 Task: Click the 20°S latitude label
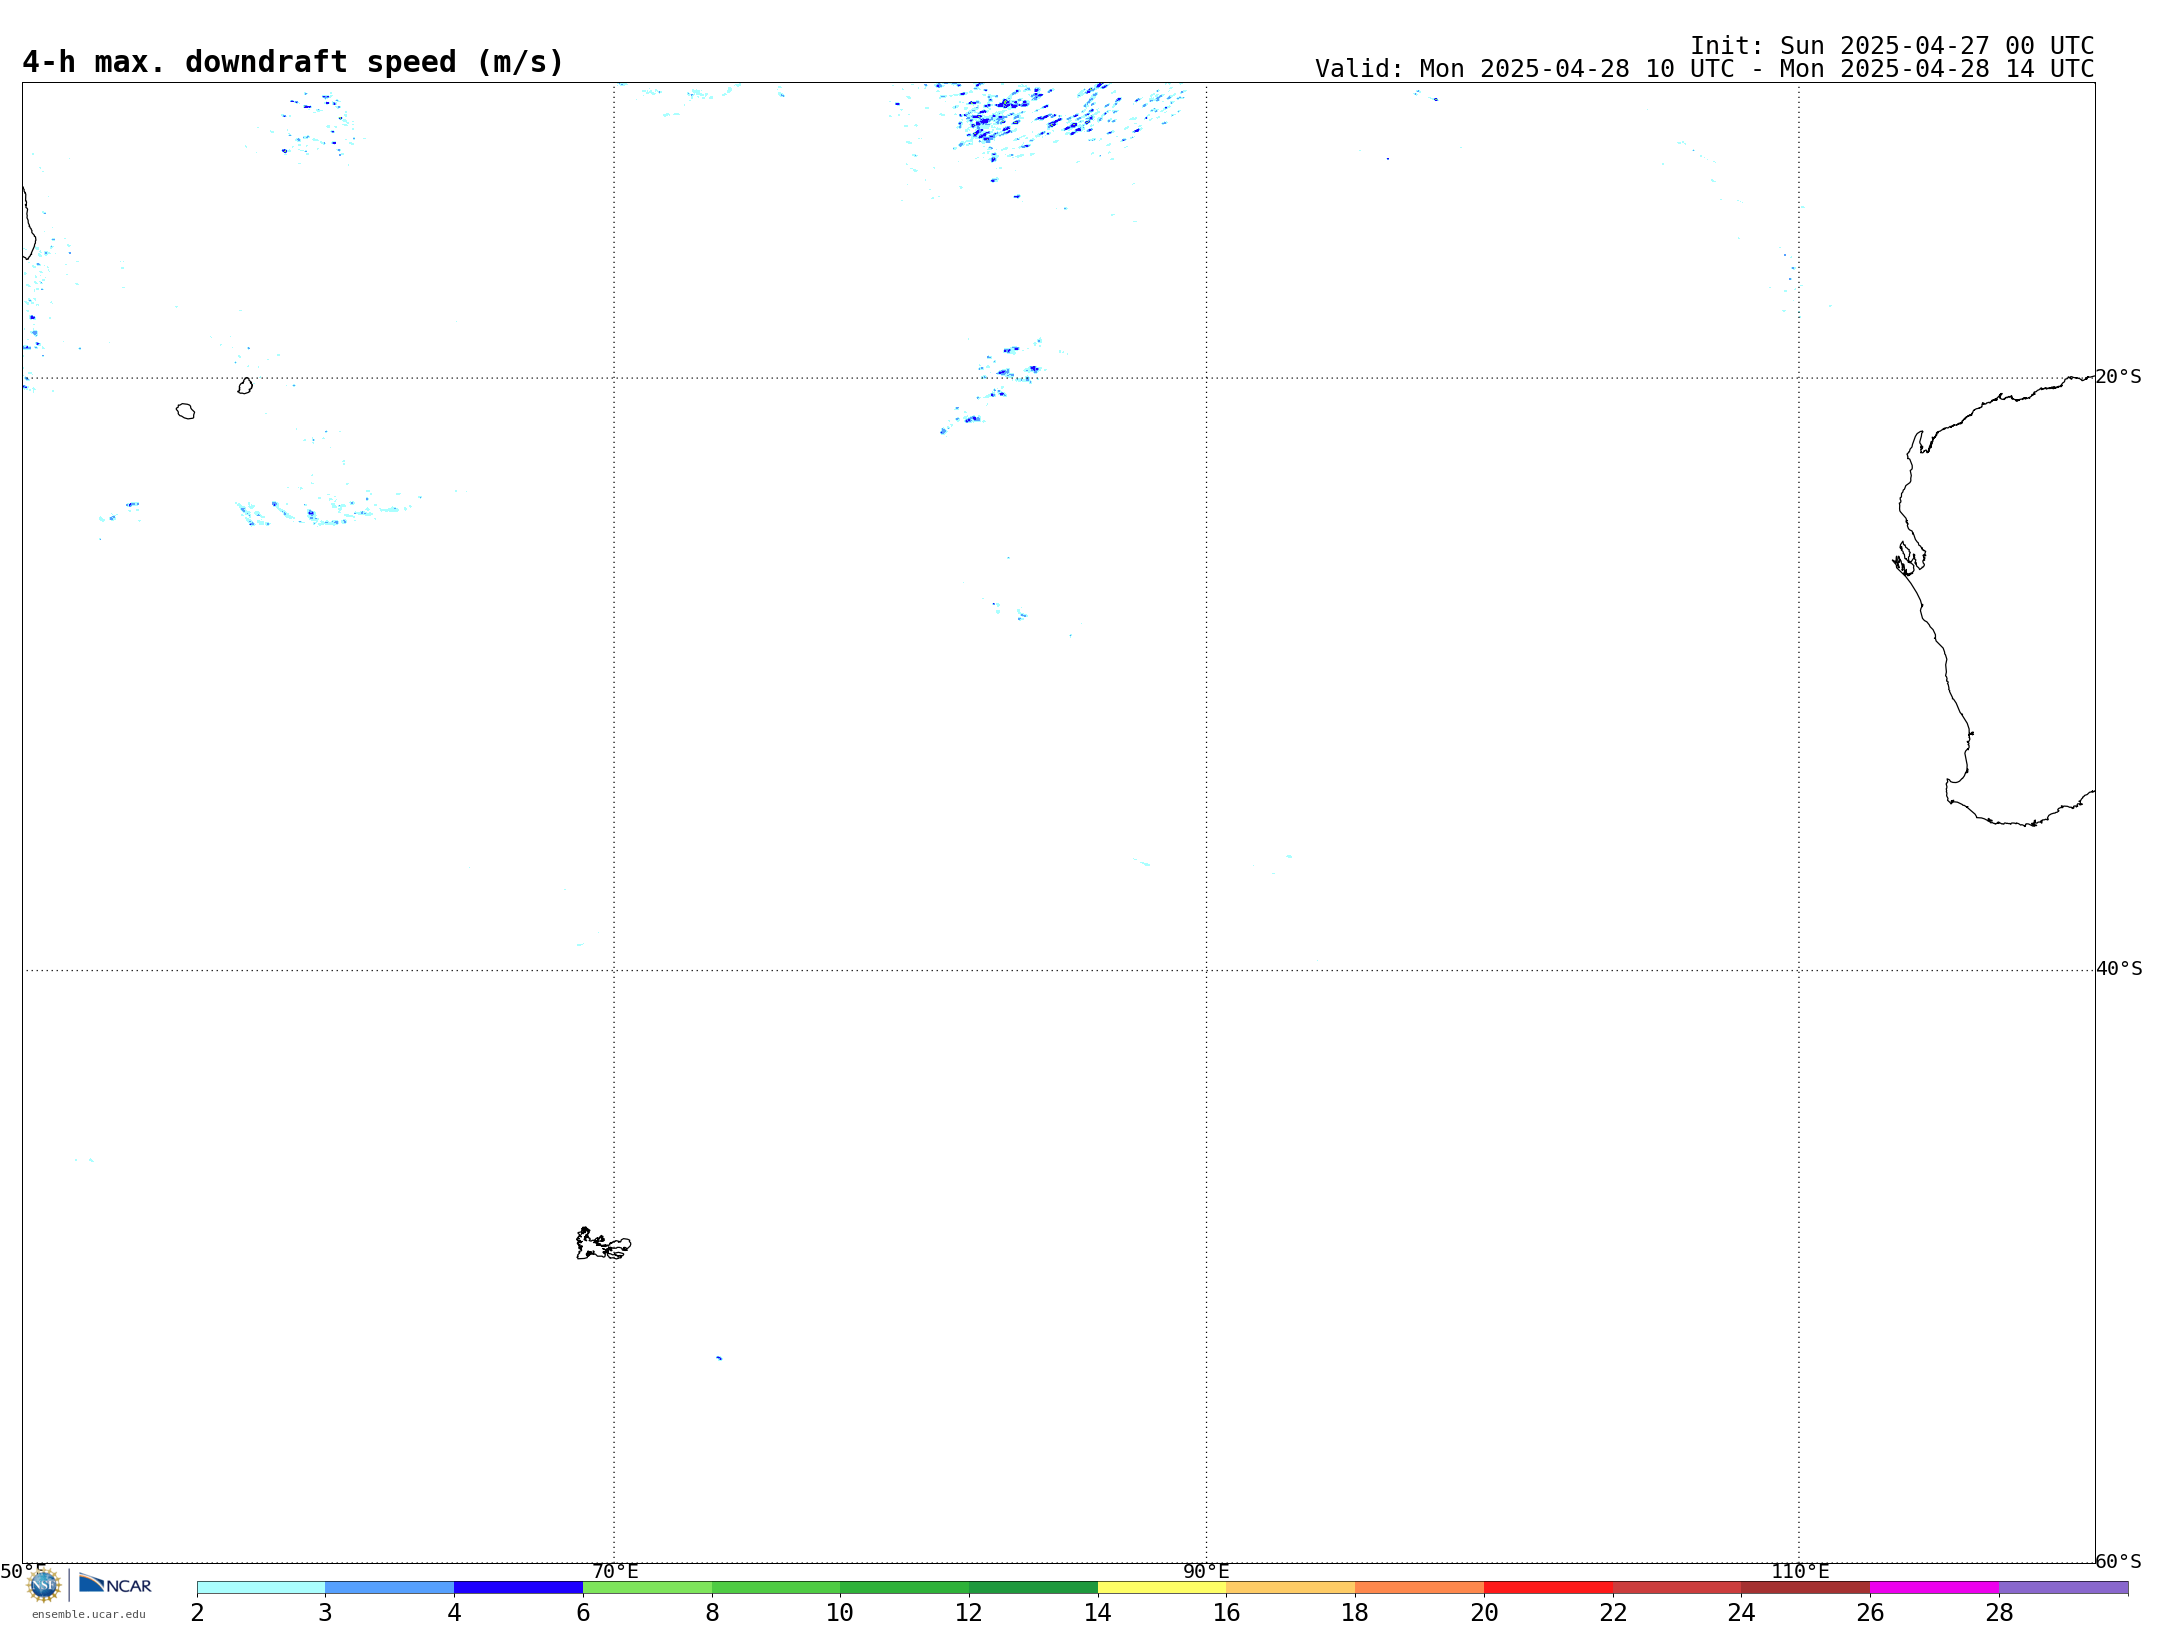[2119, 377]
